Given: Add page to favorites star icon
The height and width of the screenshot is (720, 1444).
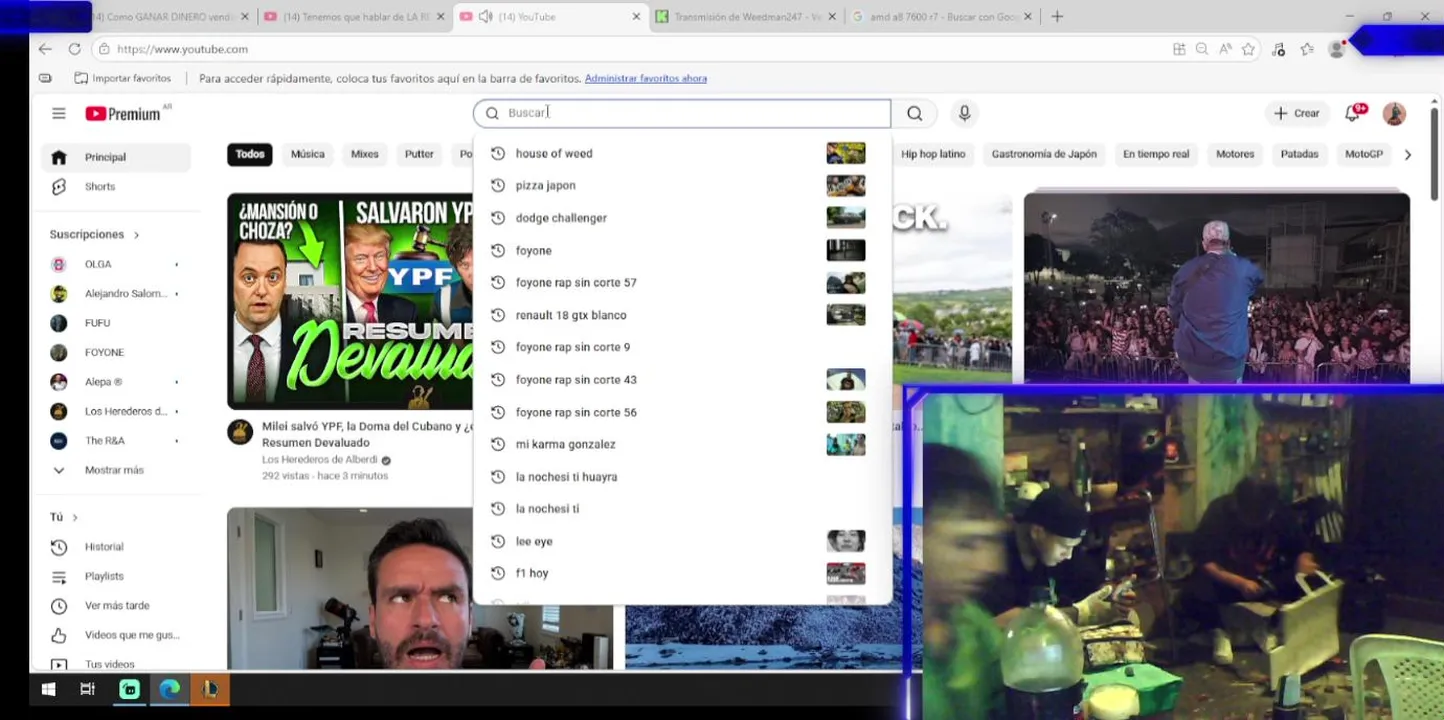Looking at the screenshot, I should pos(1248,49).
